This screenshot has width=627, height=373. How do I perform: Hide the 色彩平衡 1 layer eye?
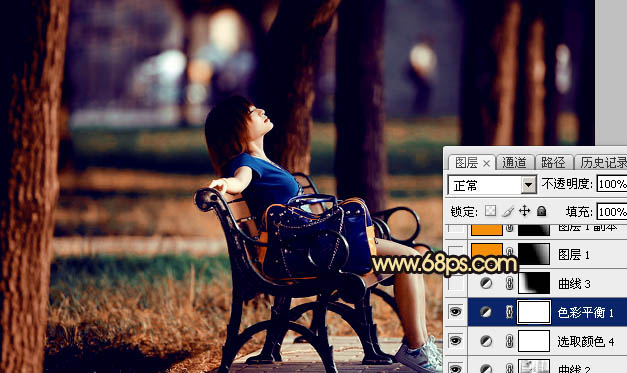[x=455, y=312]
